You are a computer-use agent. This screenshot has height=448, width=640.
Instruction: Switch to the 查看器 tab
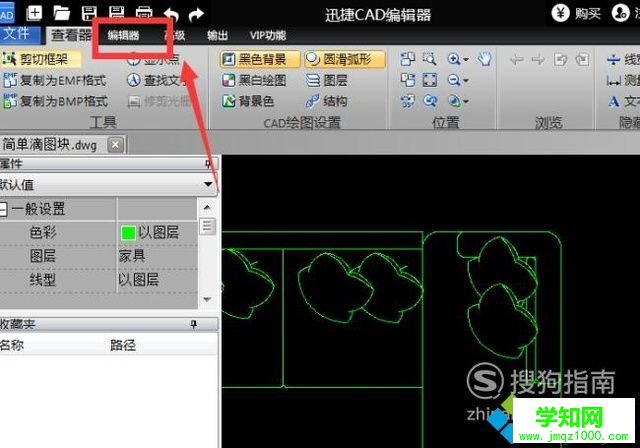70,35
